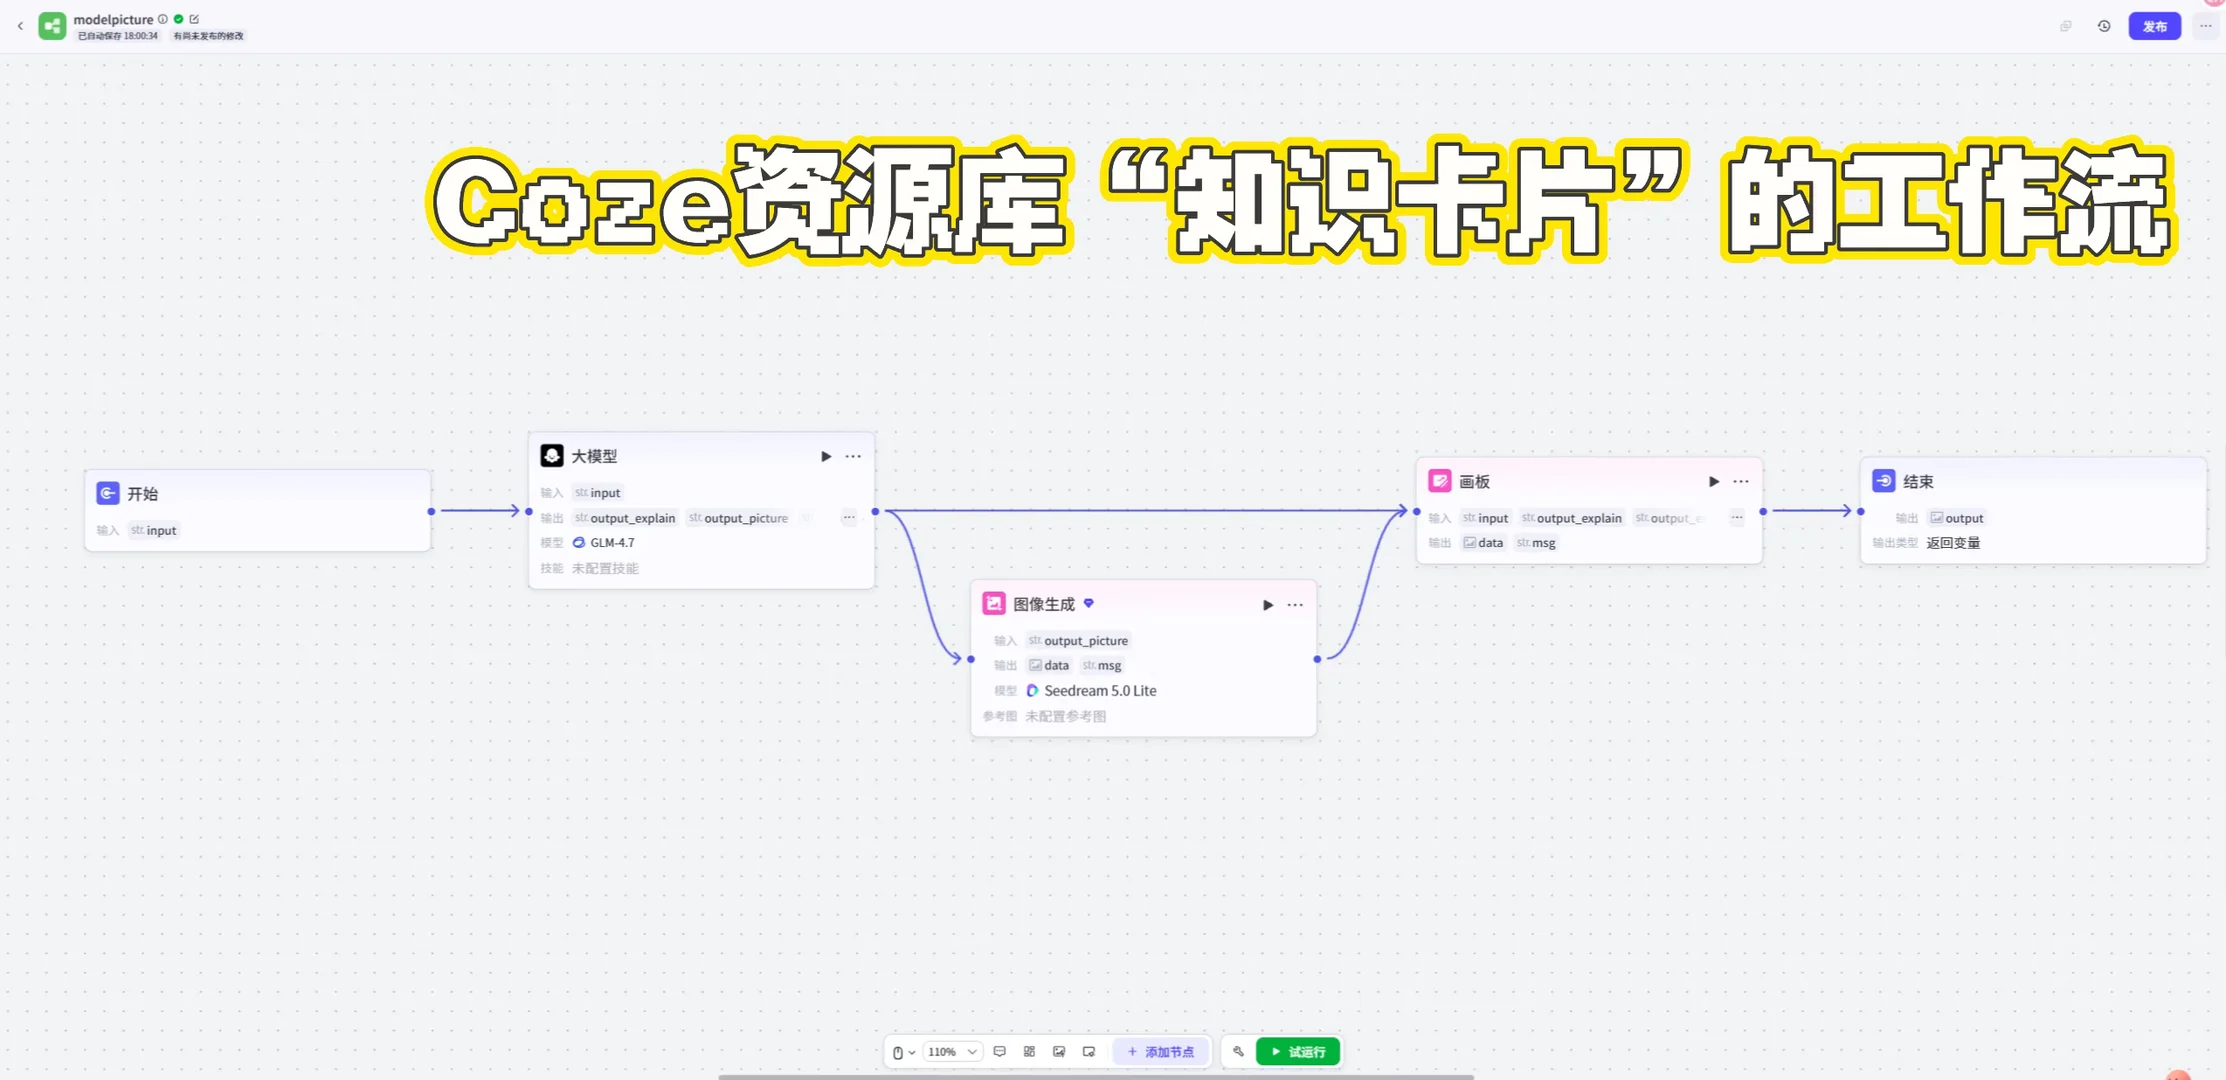Click the horizontal scrollbar at canvas bottom
This screenshot has height=1080, width=2226.
click(1096, 1077)
